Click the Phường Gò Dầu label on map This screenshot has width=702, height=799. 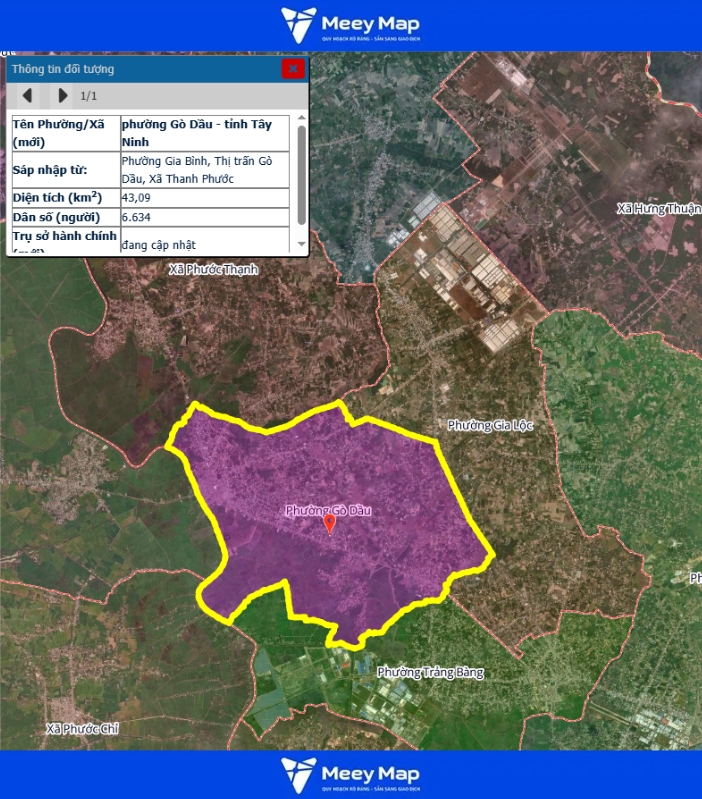(328, 510)
